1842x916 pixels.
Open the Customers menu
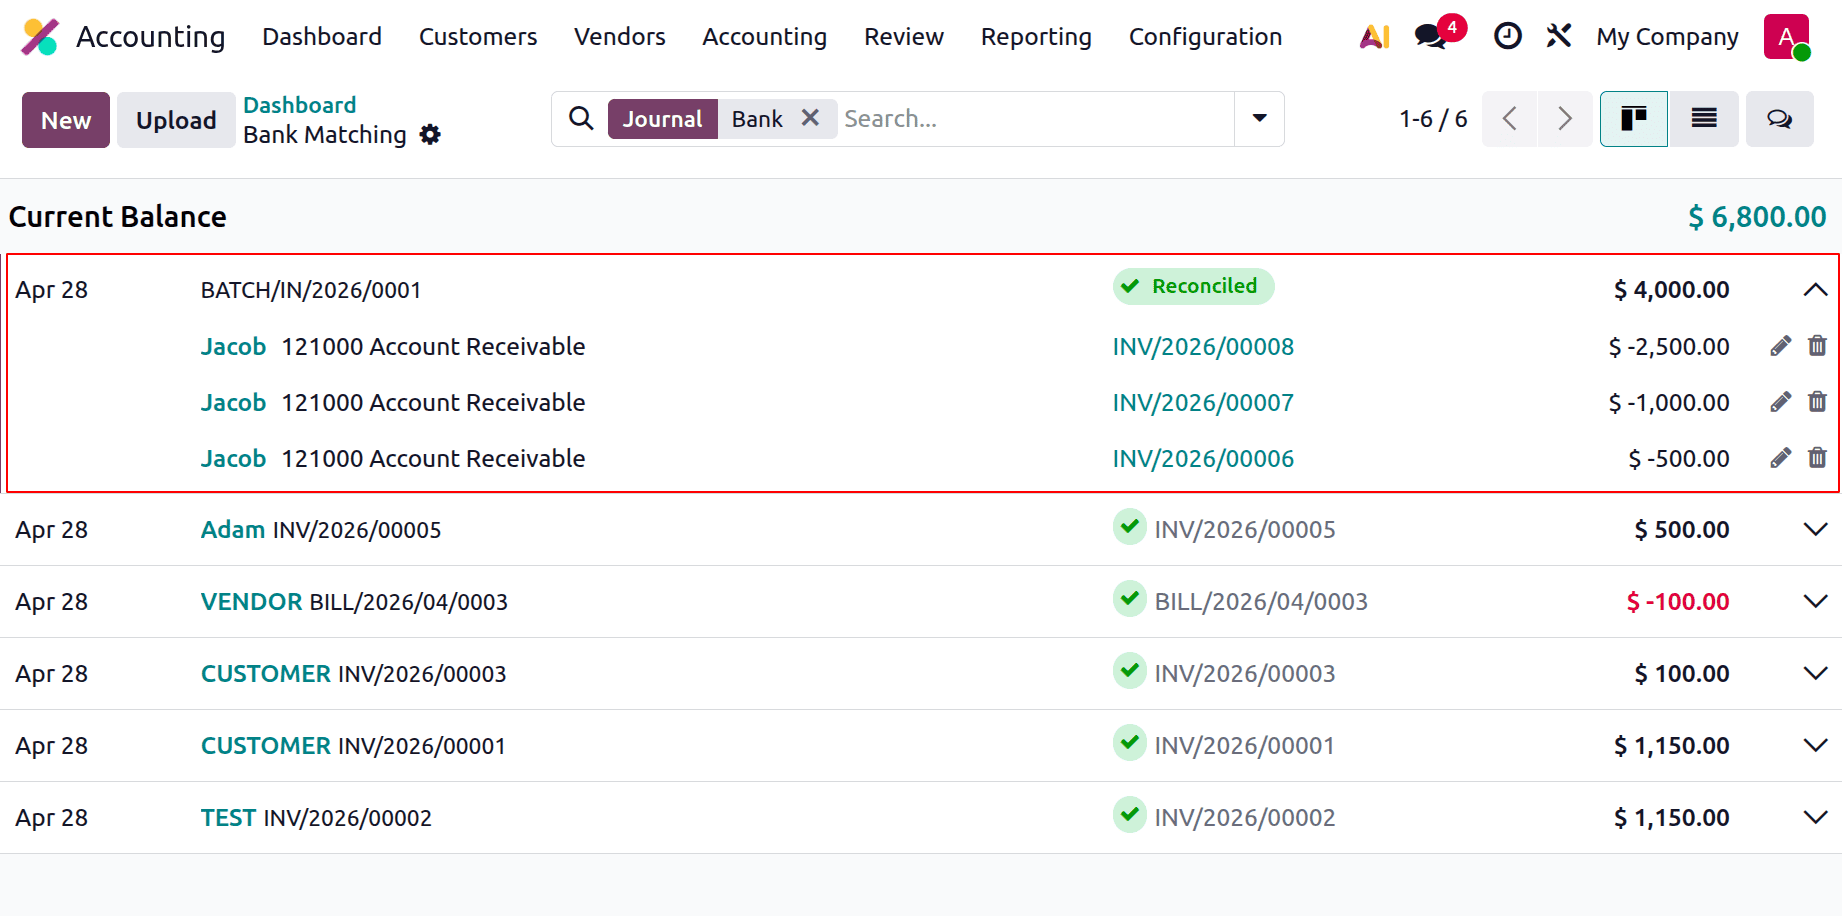tap(478, 37)
